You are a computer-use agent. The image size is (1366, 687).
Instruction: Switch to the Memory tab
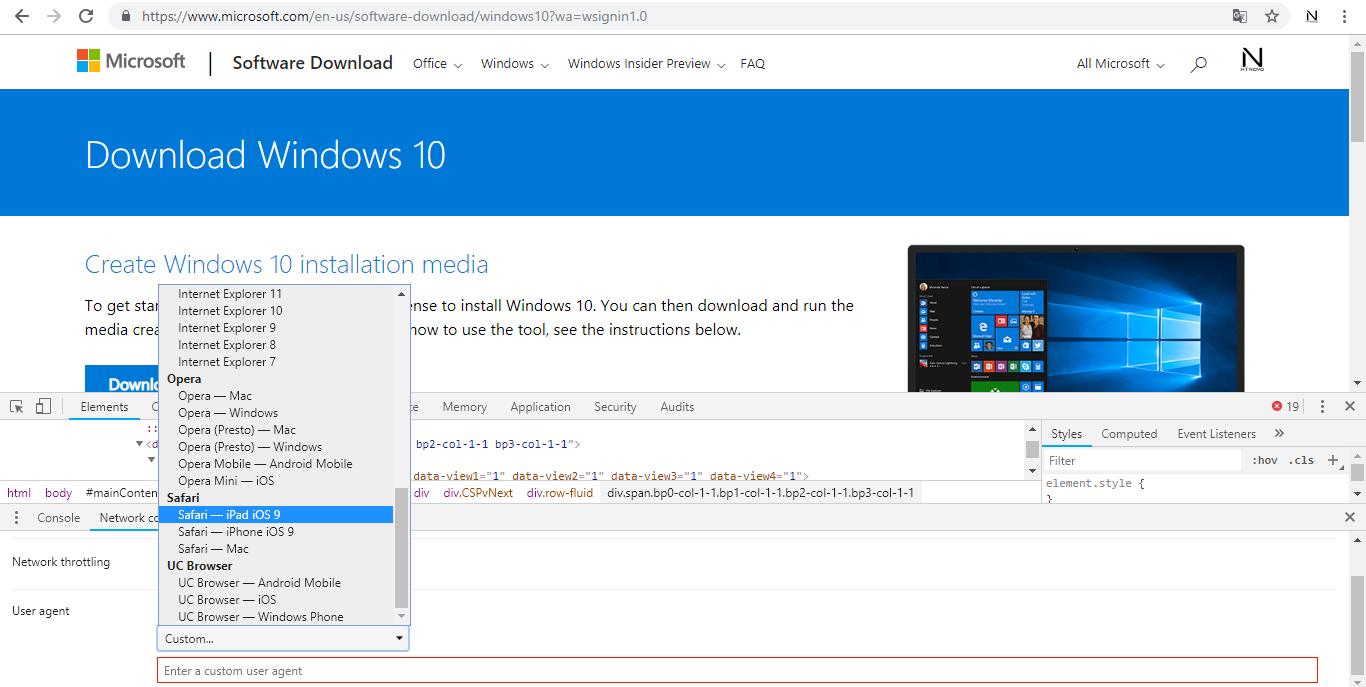(x=464, y=406)
